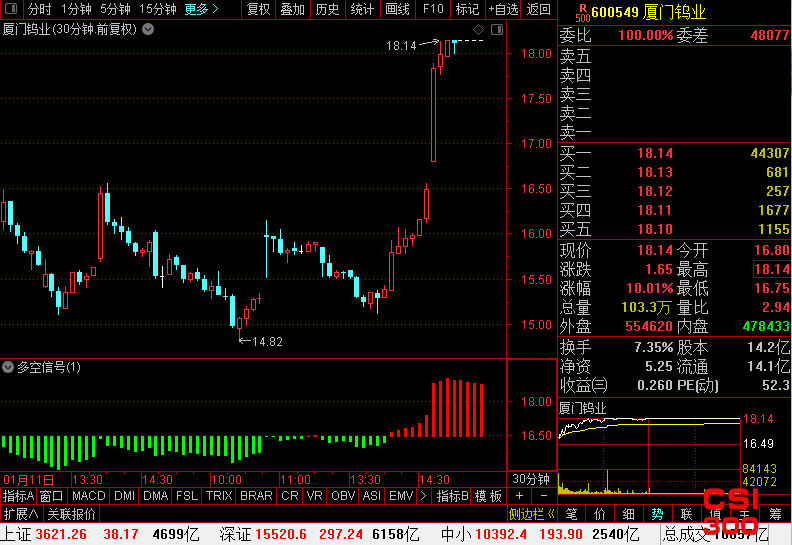This screenshot has width=792, height=545.
Task: Expand the 扩展 panel
Action: (x=21, y=514)
